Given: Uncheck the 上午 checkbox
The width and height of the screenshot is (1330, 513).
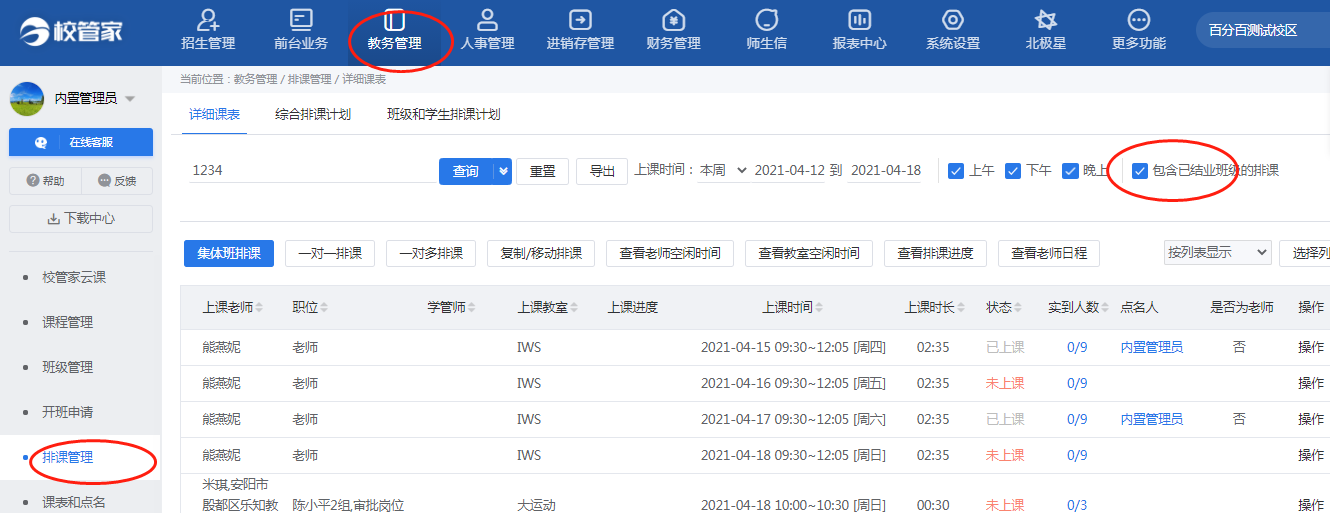Looking at the screenshot, I should tap(956, 171).
